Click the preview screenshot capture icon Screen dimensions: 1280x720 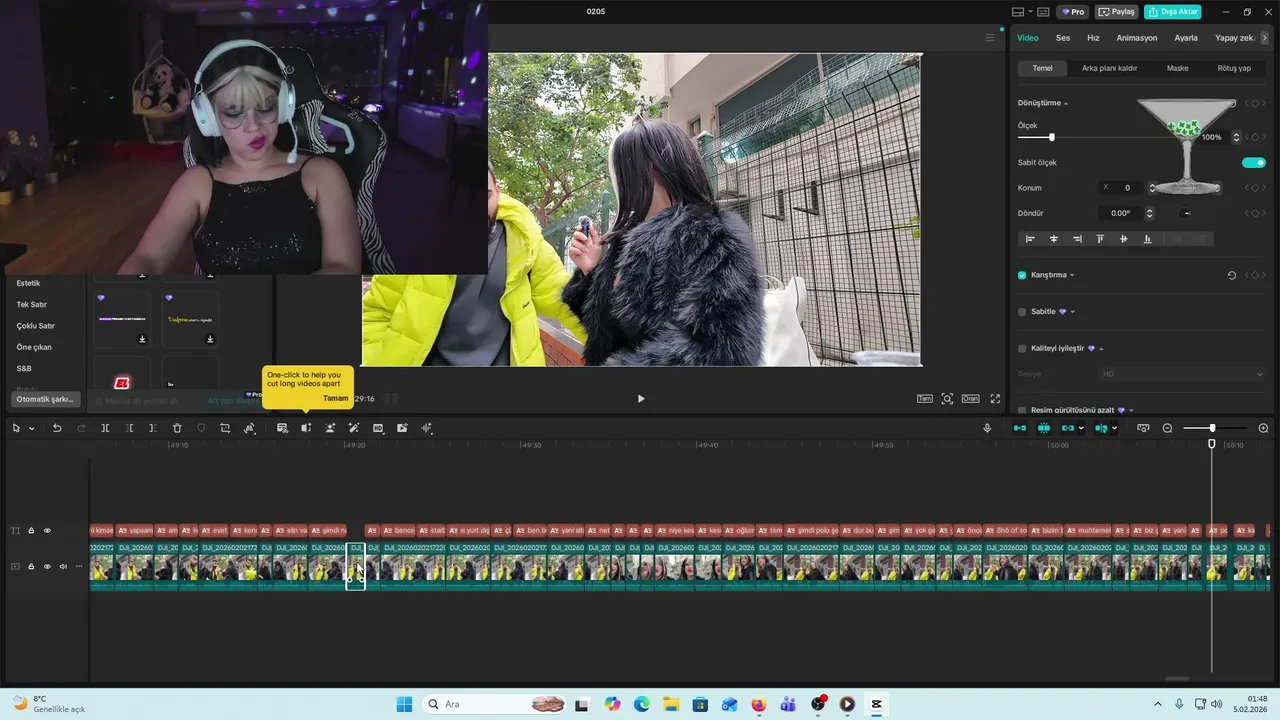(947, 399)
